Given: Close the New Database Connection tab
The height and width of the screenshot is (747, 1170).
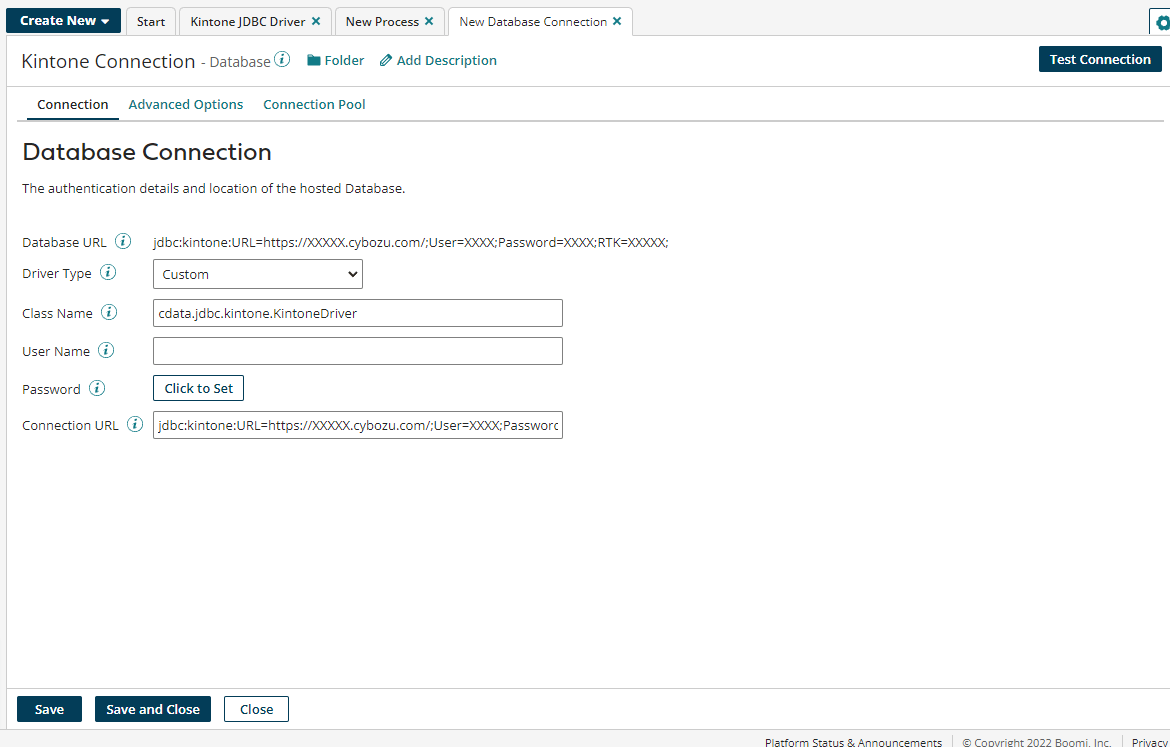Looking at the screenshot, I should [x=617, y=21].
